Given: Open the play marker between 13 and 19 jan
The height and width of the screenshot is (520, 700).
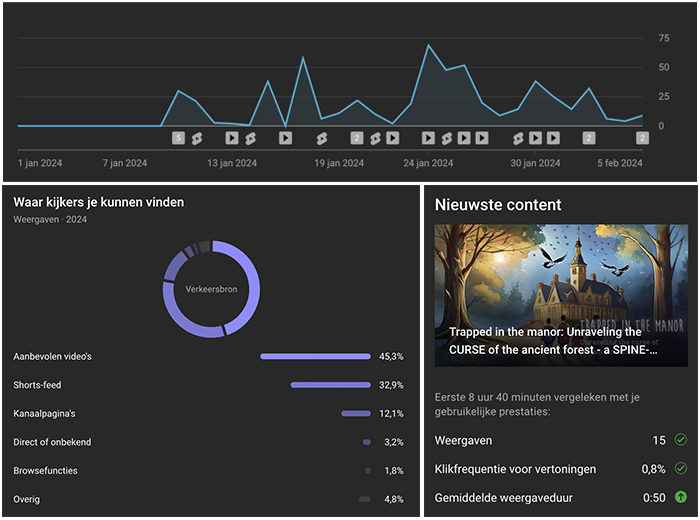Looking at the screenshot, I should (285, 138).
